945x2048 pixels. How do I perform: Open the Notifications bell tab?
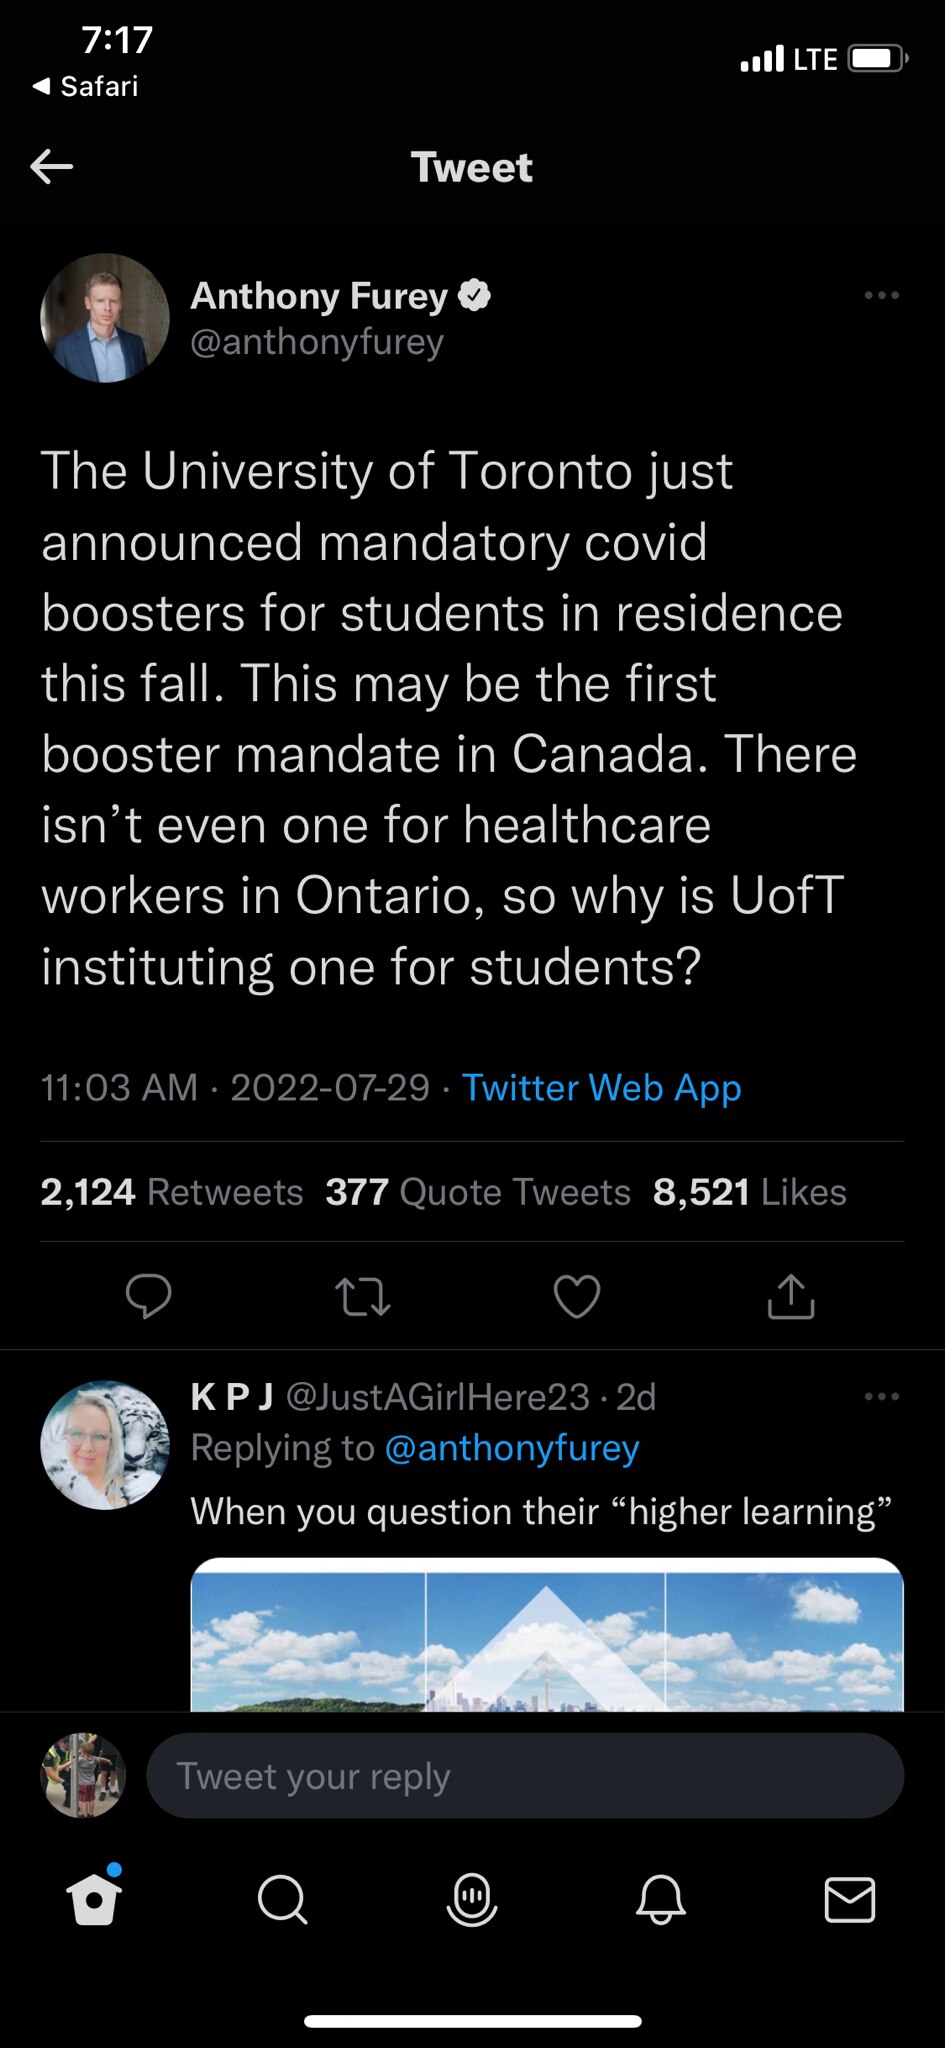tap(661, 1898)
